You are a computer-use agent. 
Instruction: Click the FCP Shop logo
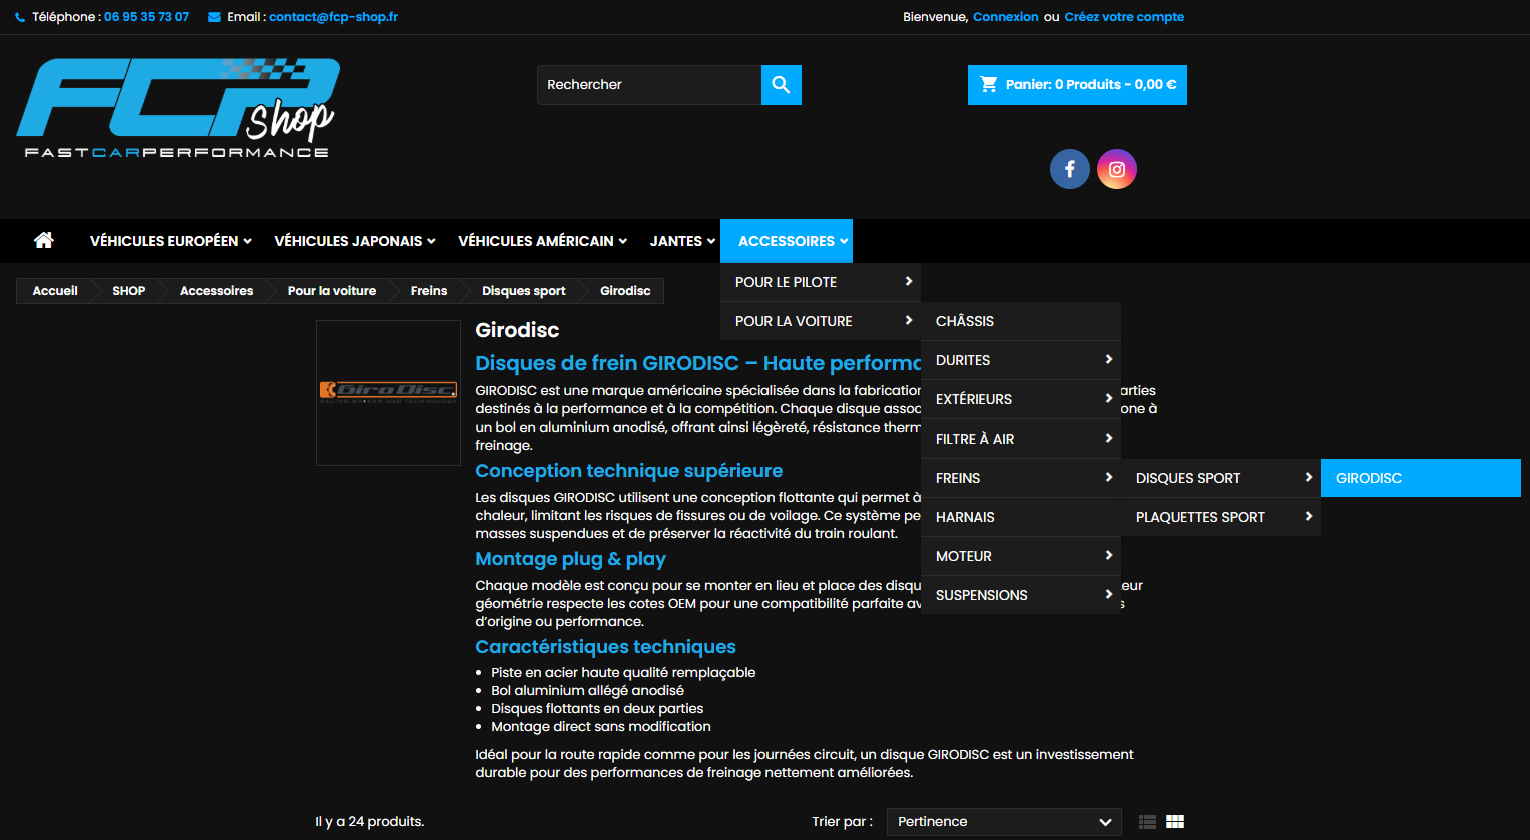(178, 108)
